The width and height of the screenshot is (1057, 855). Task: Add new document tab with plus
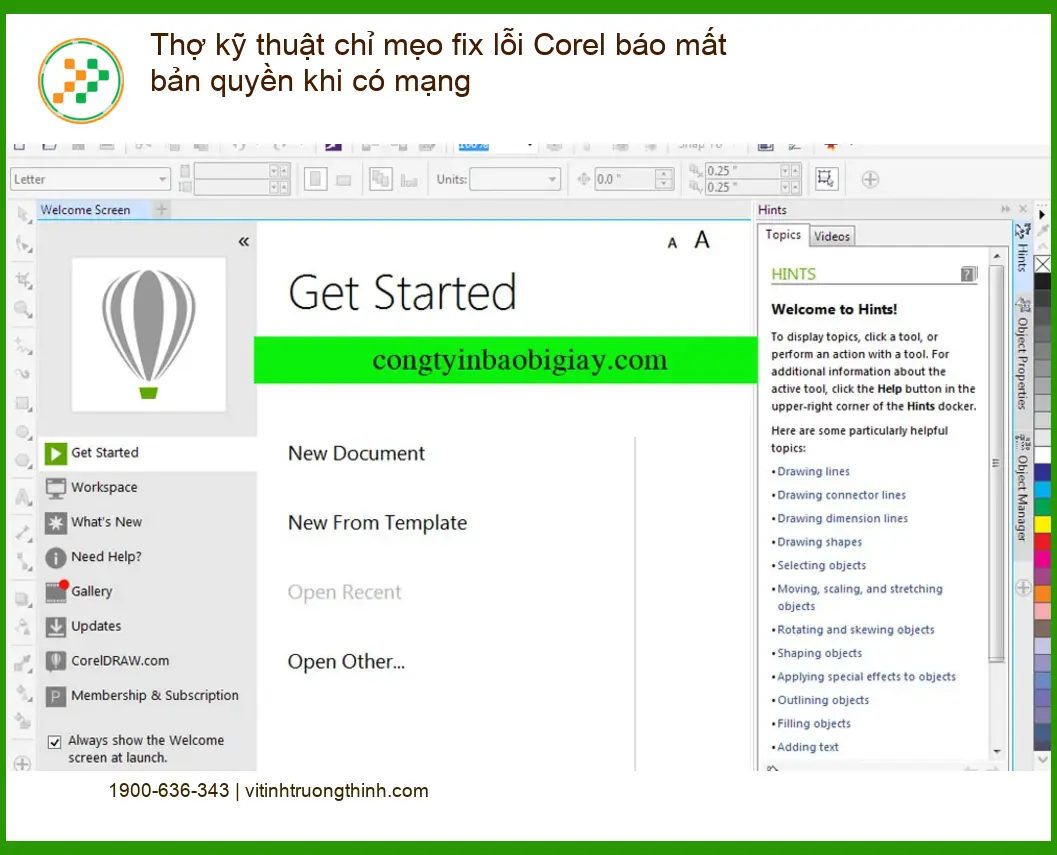click(162, 210)
